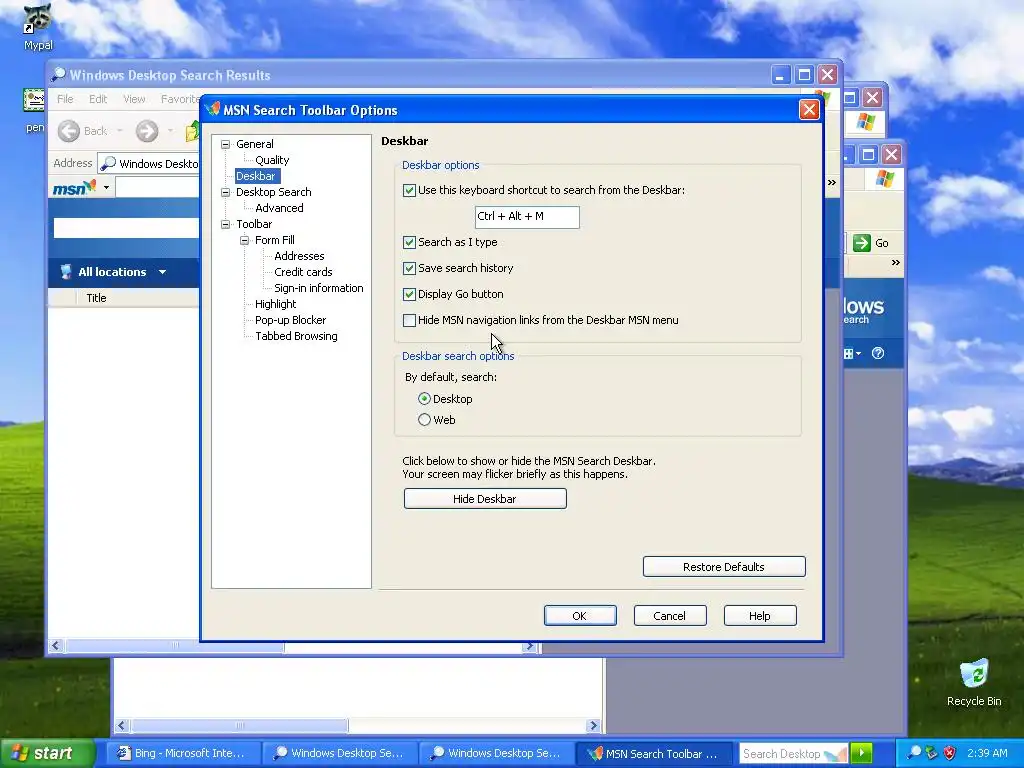Select the Desktop default search radio
Image resolution: width=1024 pixels, height=768 pixels.
(424, 398)
